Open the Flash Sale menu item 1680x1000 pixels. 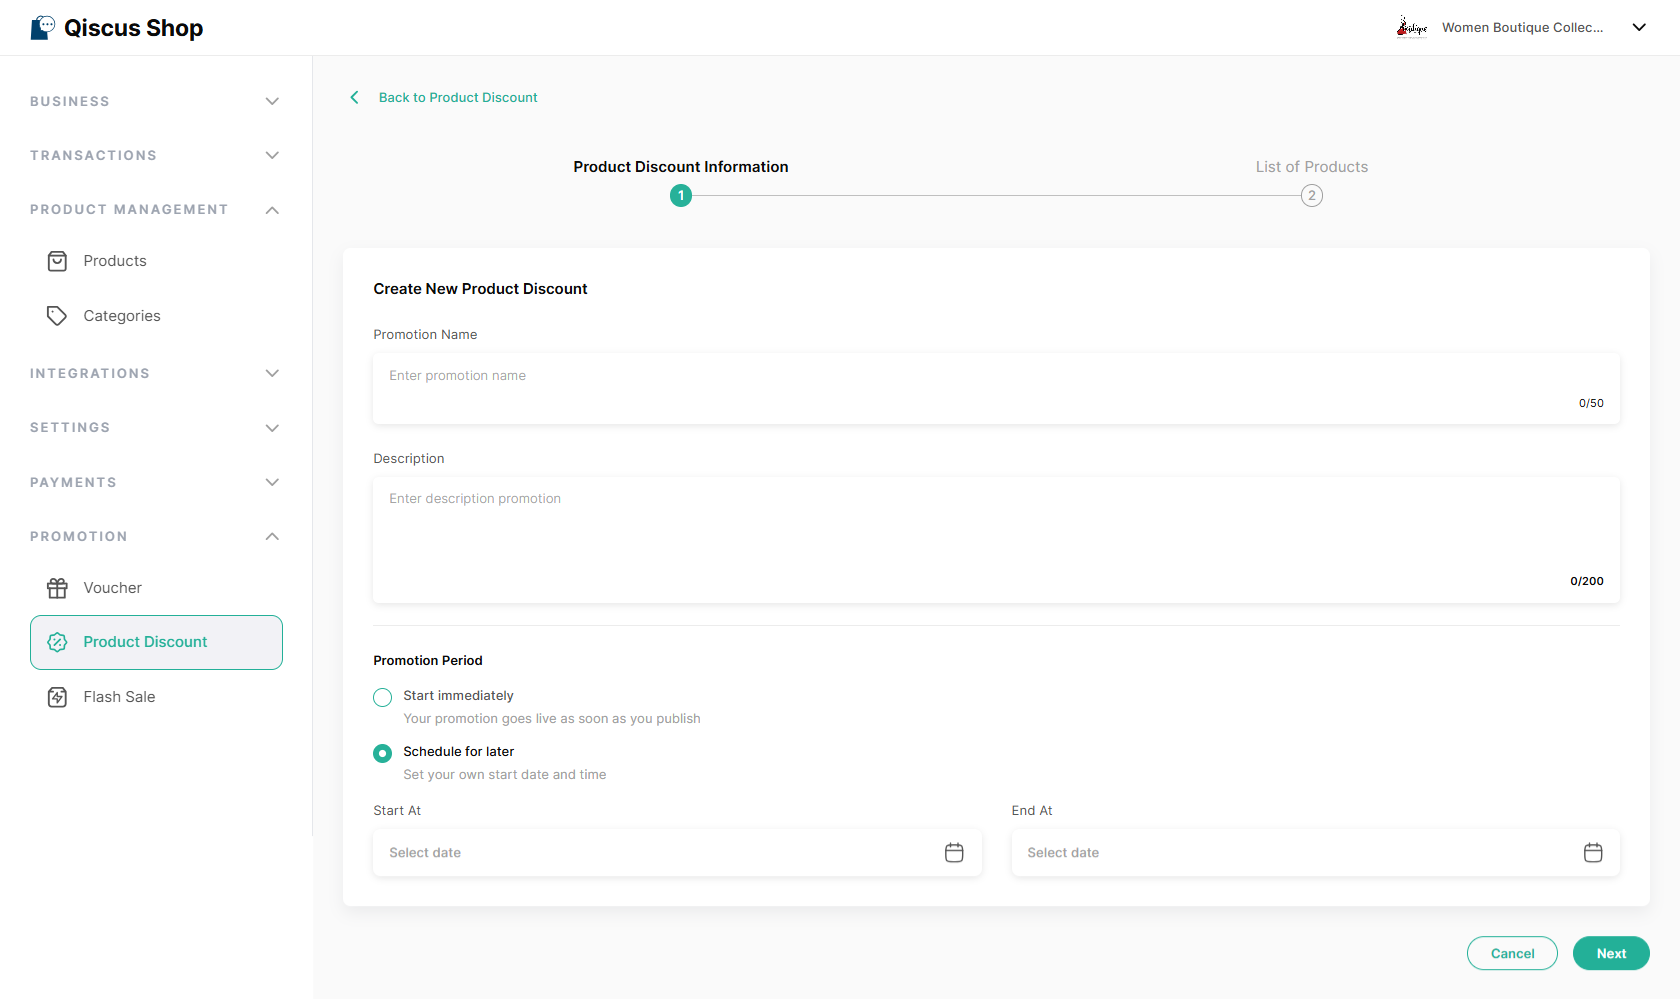point(156,697)
